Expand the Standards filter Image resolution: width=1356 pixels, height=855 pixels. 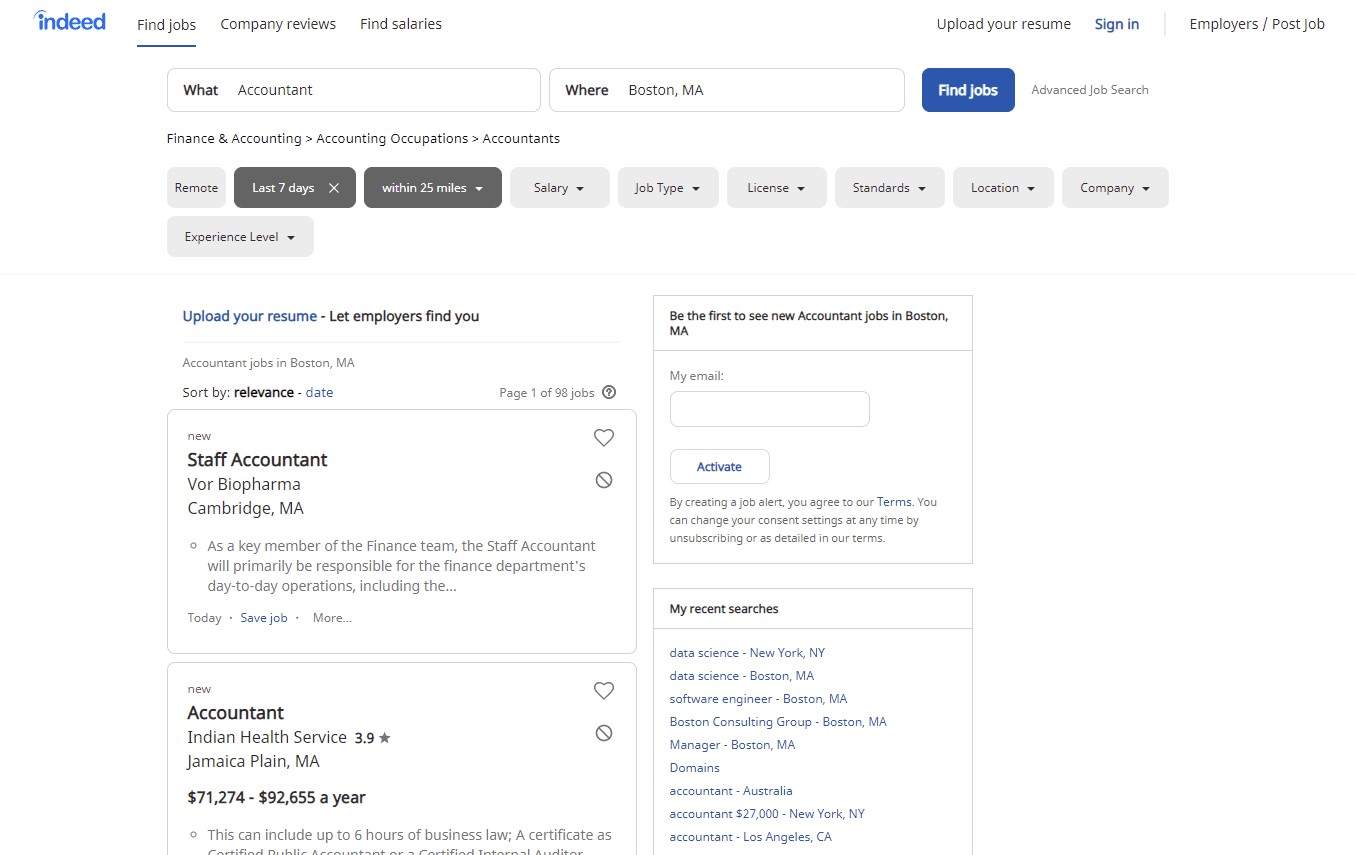click(890, 188)
